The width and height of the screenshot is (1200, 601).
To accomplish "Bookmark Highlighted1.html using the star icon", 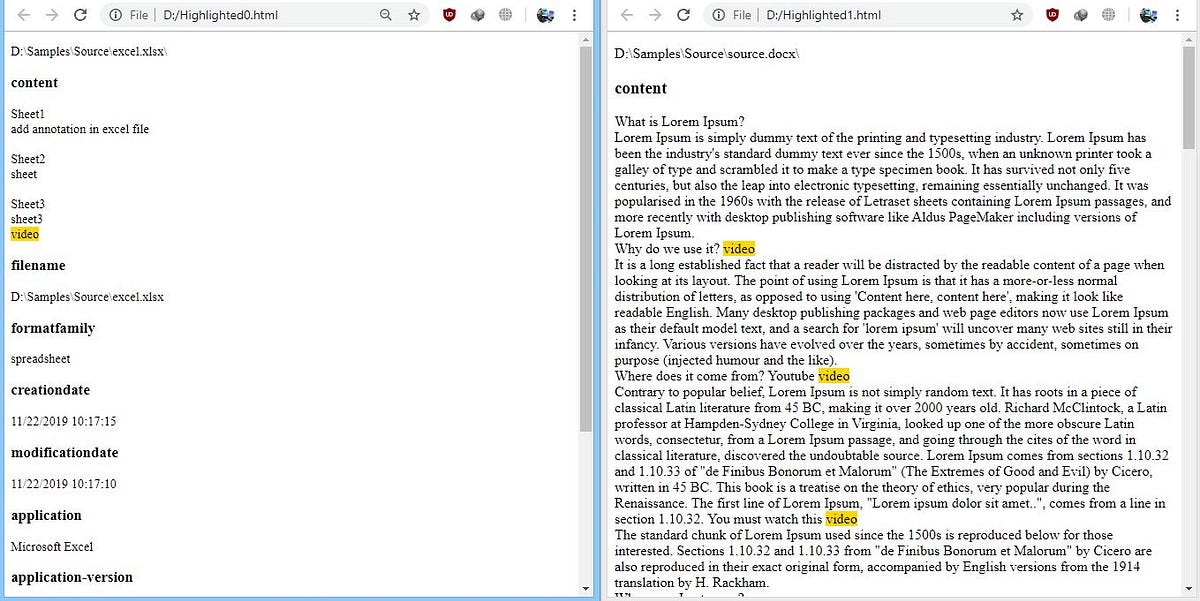I will (1017, 14).
